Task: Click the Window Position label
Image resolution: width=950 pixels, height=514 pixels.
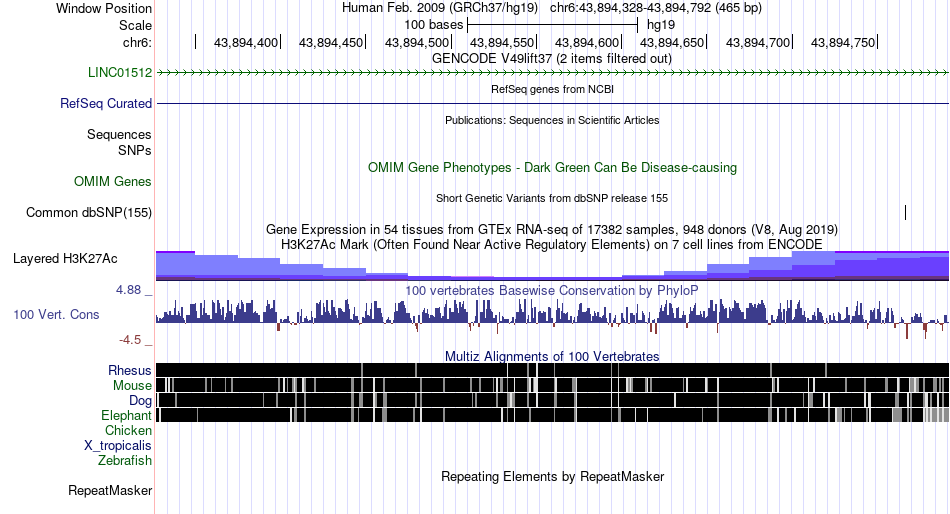Action: 104,8
